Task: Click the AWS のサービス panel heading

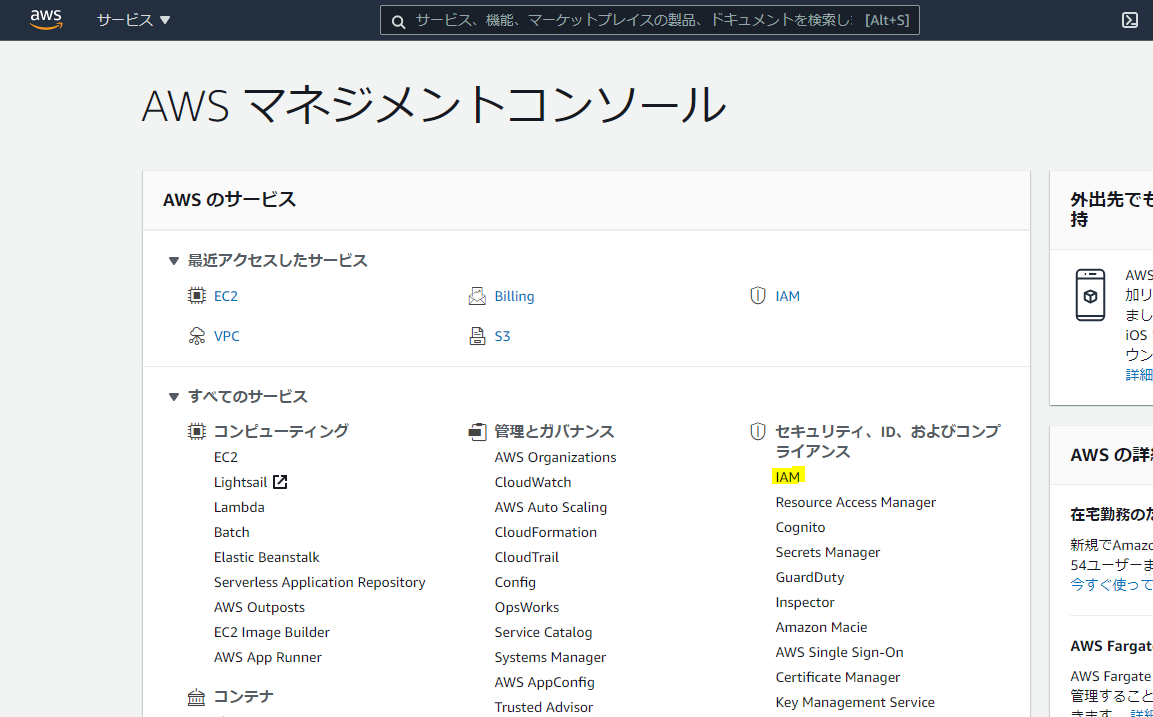Action: point(229,199)
